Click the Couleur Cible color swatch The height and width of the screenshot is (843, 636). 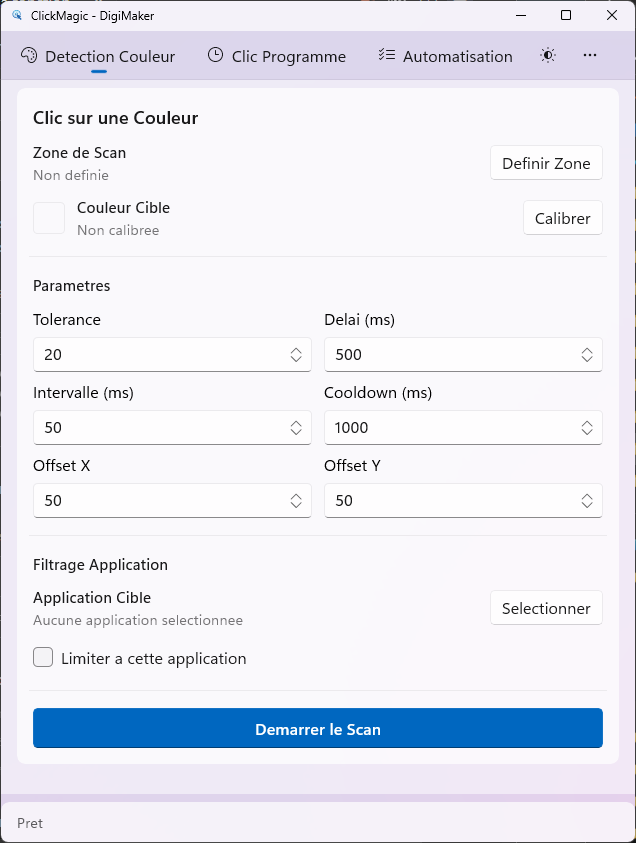point(48,217)
